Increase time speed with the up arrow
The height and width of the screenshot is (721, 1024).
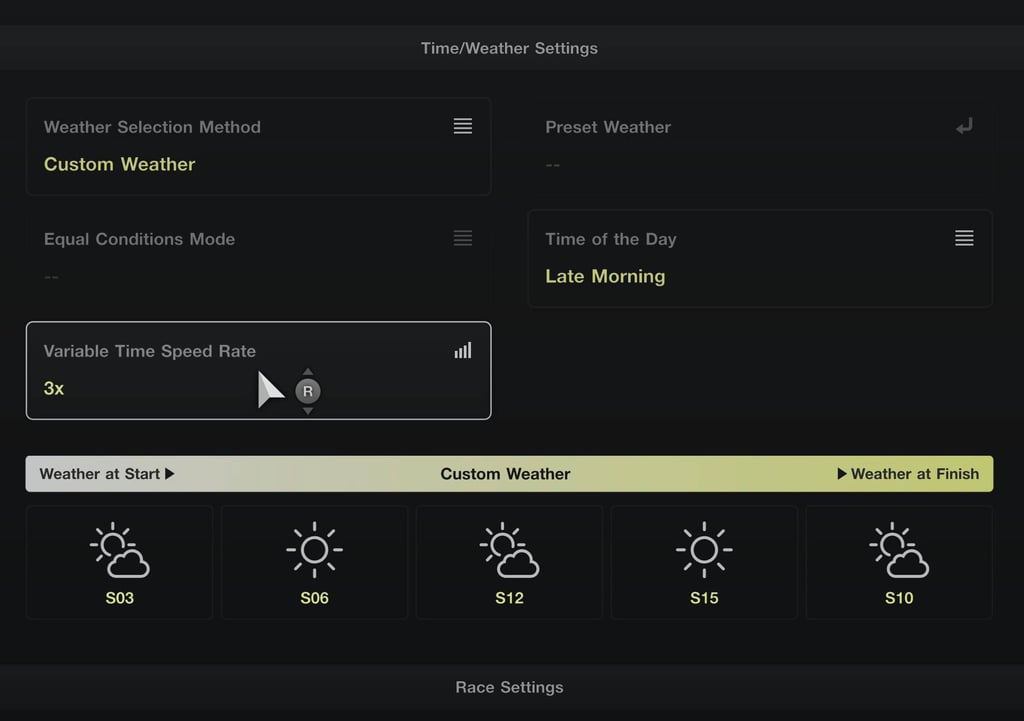tap(308, 372)
